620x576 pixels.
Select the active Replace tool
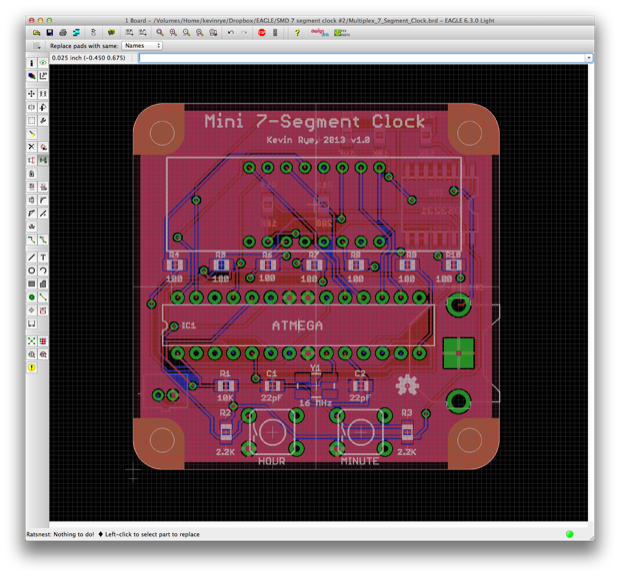click(x=43, y=160)
